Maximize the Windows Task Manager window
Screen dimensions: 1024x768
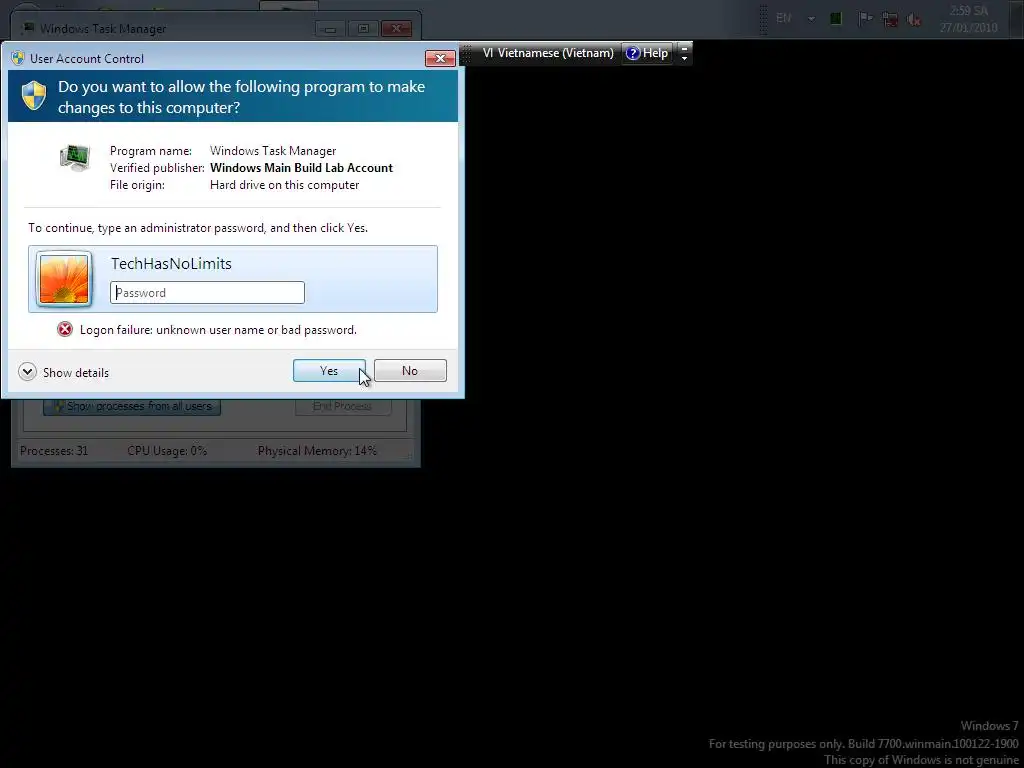click(x=363, y=29)
